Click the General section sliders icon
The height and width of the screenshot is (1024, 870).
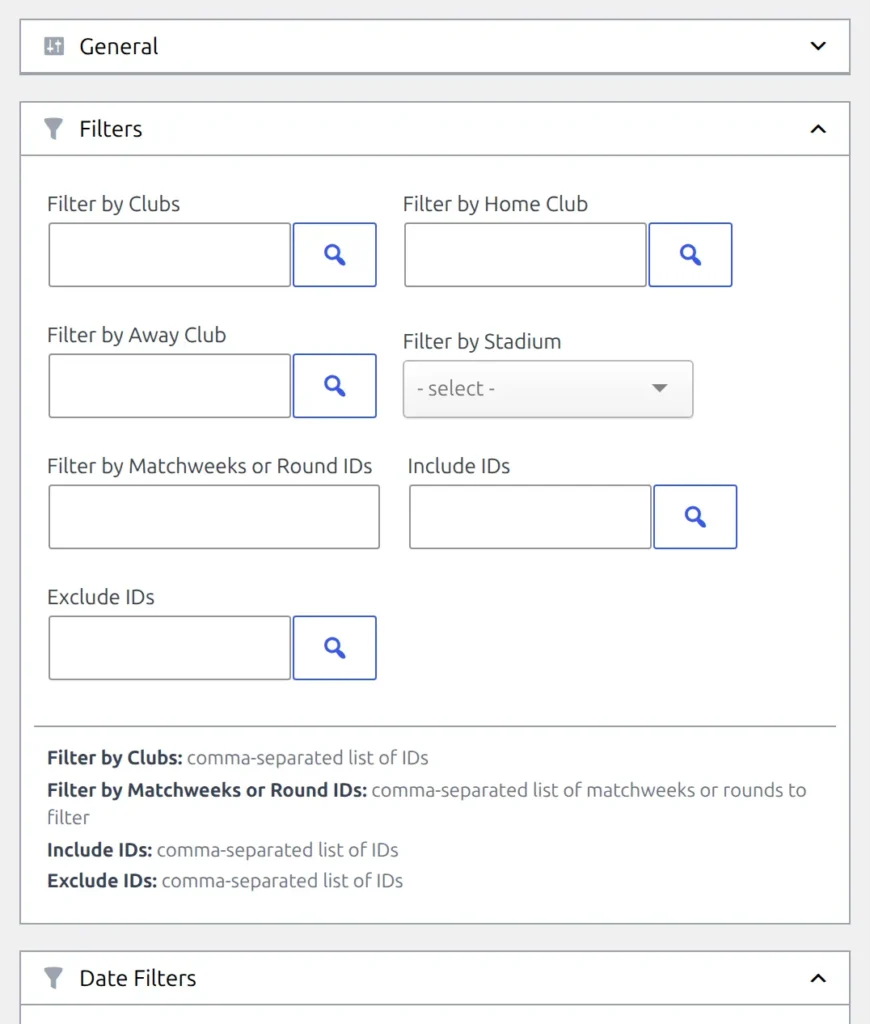pyautogui.click(x=54, y=46)
